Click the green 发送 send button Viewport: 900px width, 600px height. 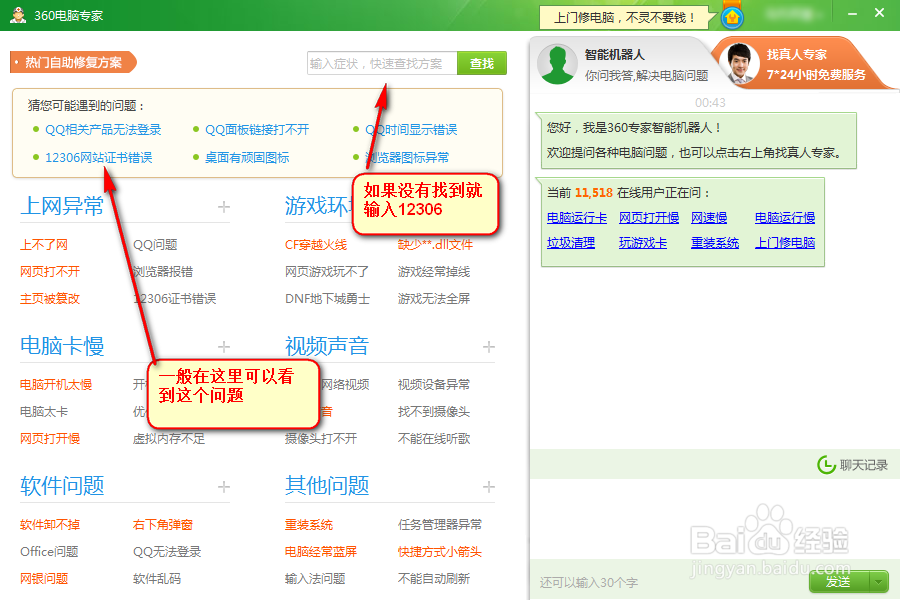point(839,582)
